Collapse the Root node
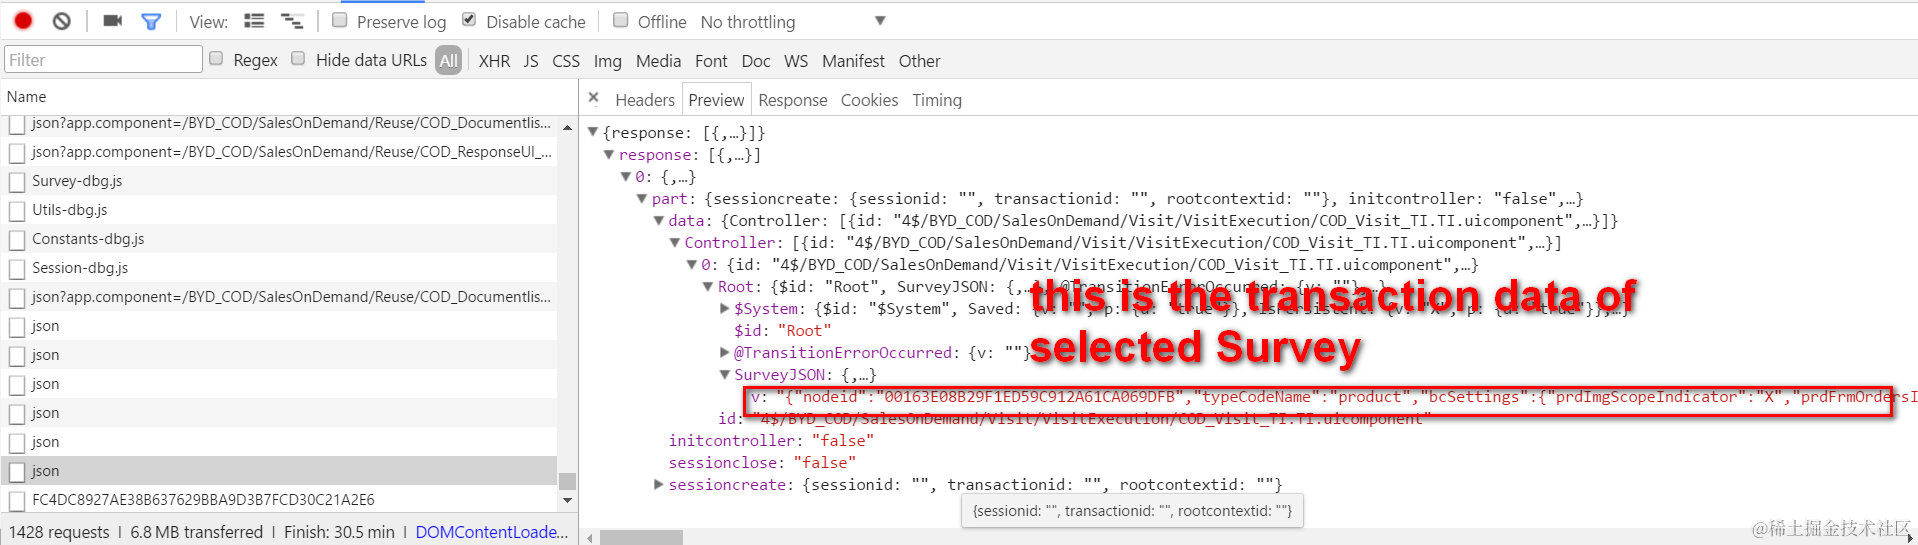The width and height of the screenshot is (1918, 545). [708, 287]
